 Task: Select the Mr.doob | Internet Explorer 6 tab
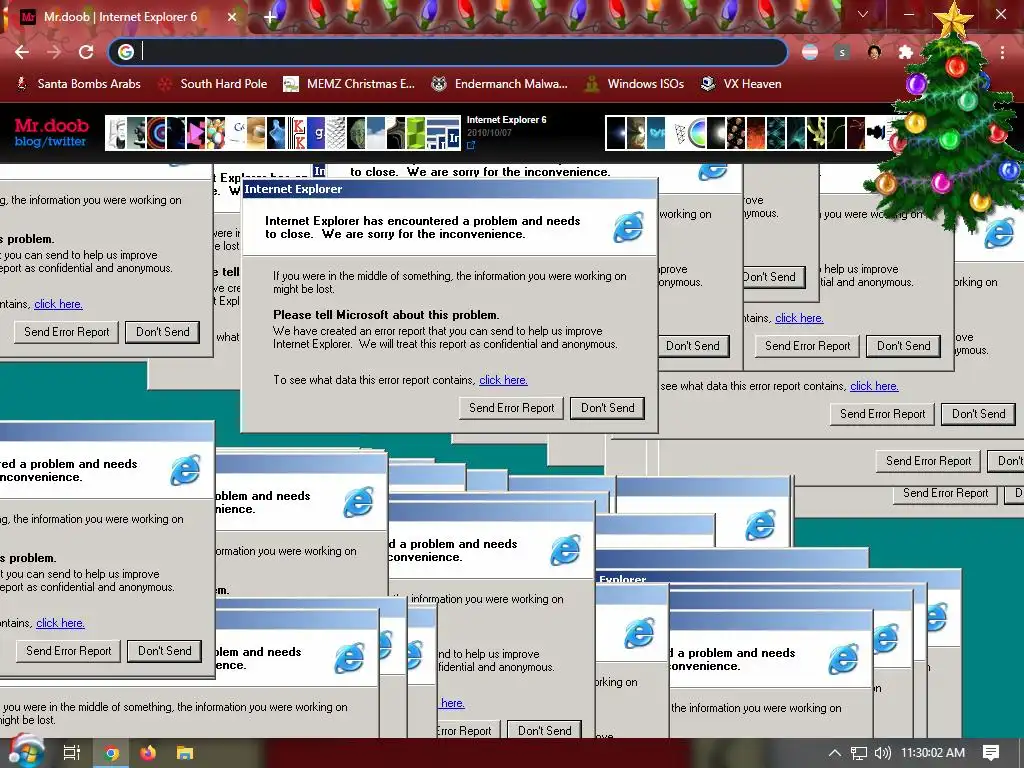pos(120,17)
